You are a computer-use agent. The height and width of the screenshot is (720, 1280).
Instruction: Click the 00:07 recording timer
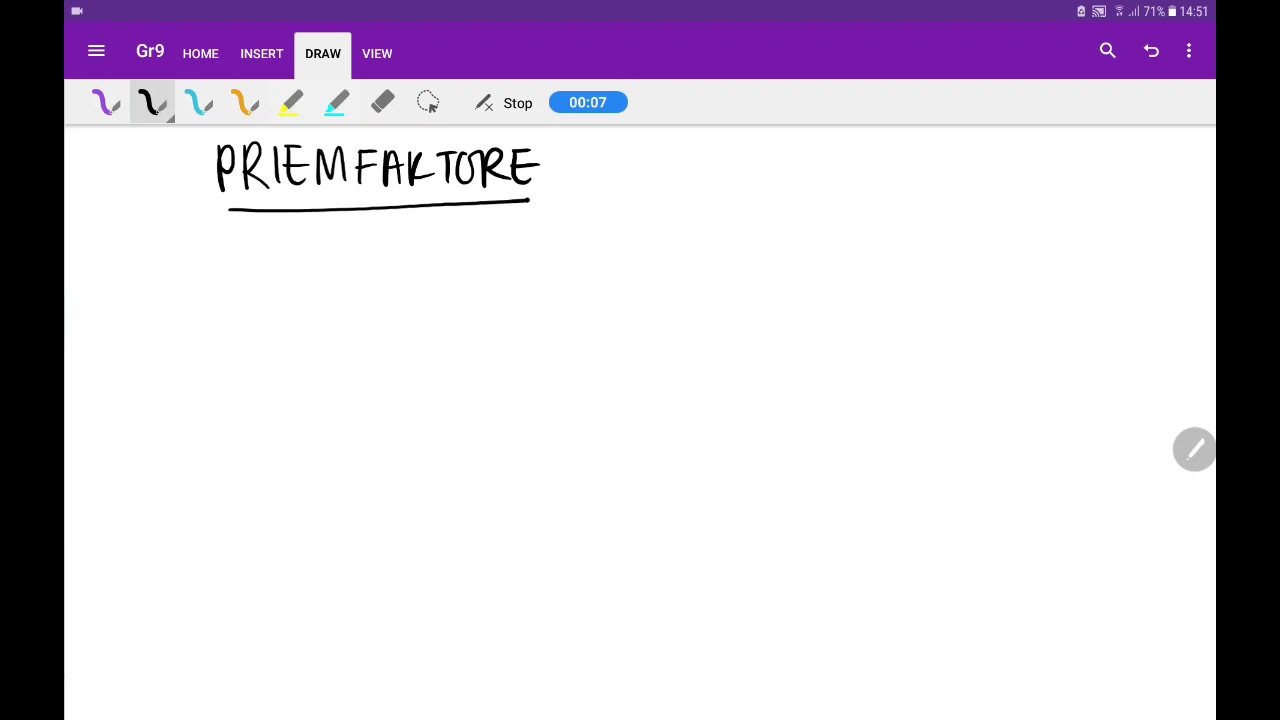pyautogui.click(x=588, y=102)
